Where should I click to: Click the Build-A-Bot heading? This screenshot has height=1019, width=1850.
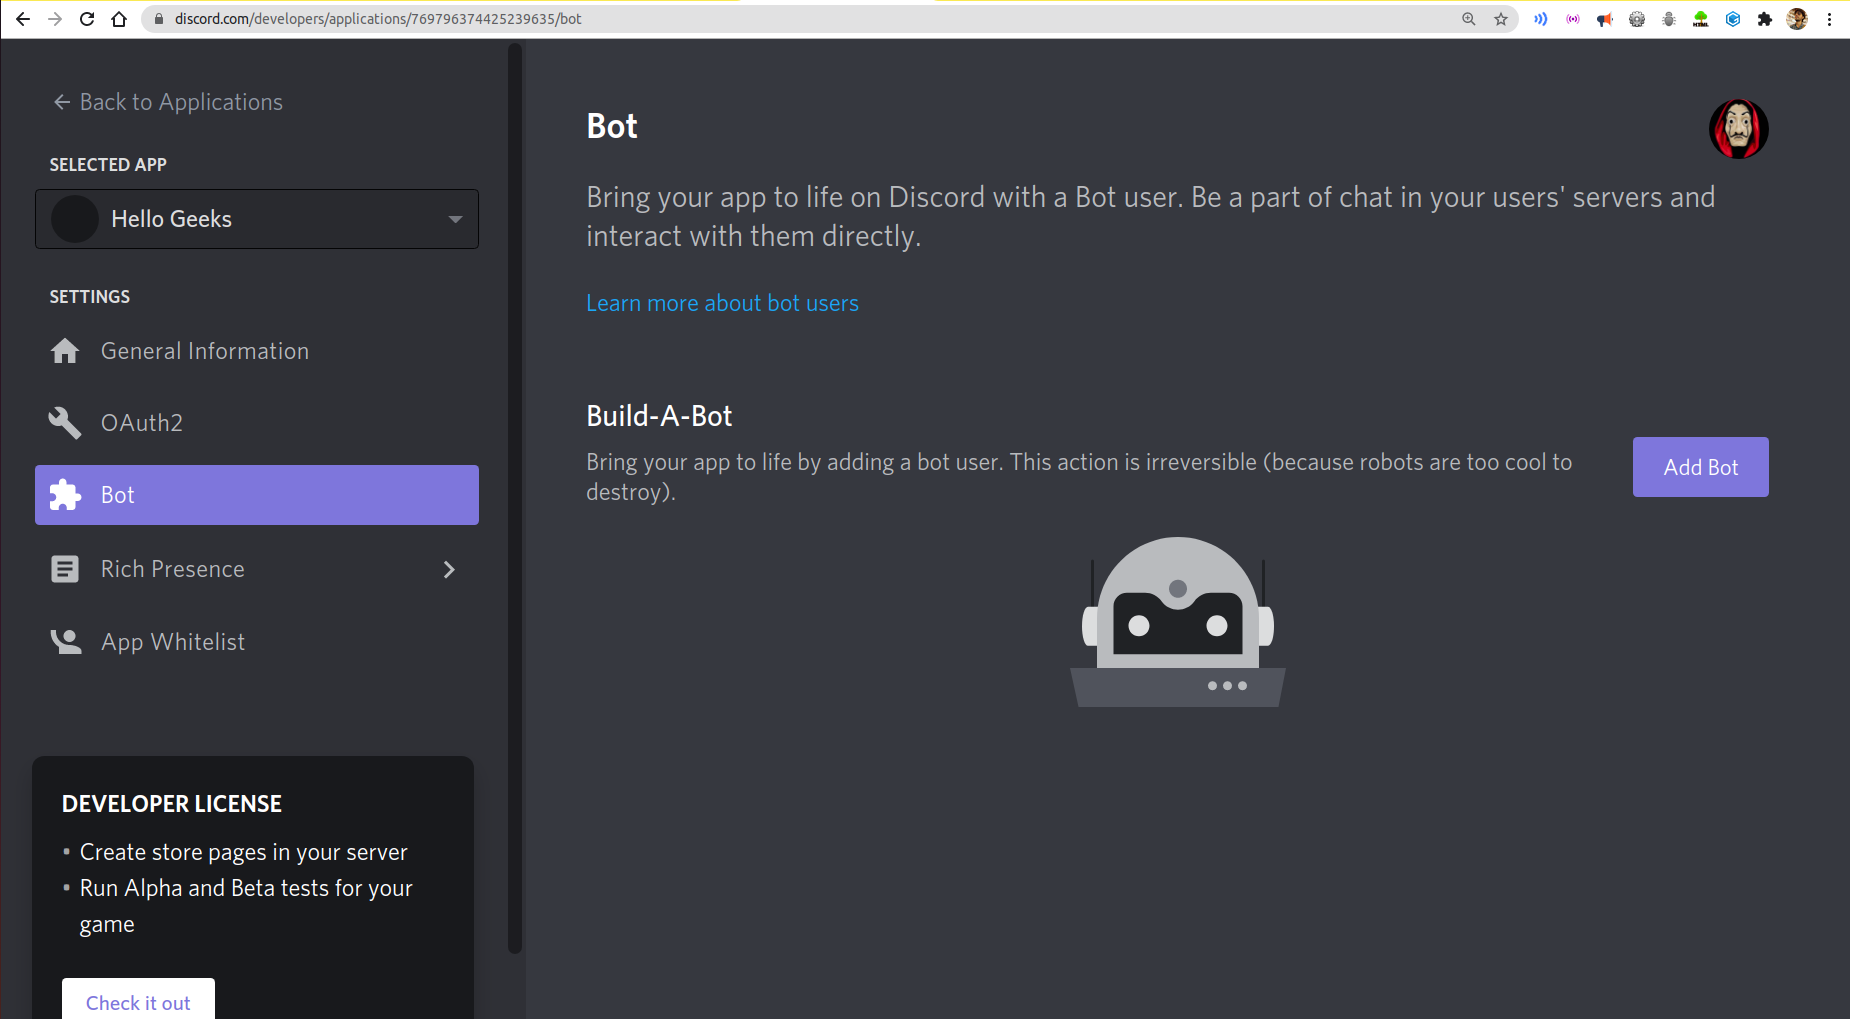coord(659,416)
